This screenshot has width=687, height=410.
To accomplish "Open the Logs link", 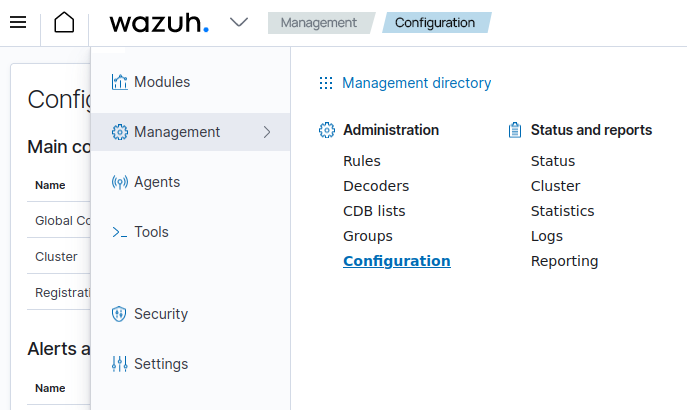I will coord(547,236).
